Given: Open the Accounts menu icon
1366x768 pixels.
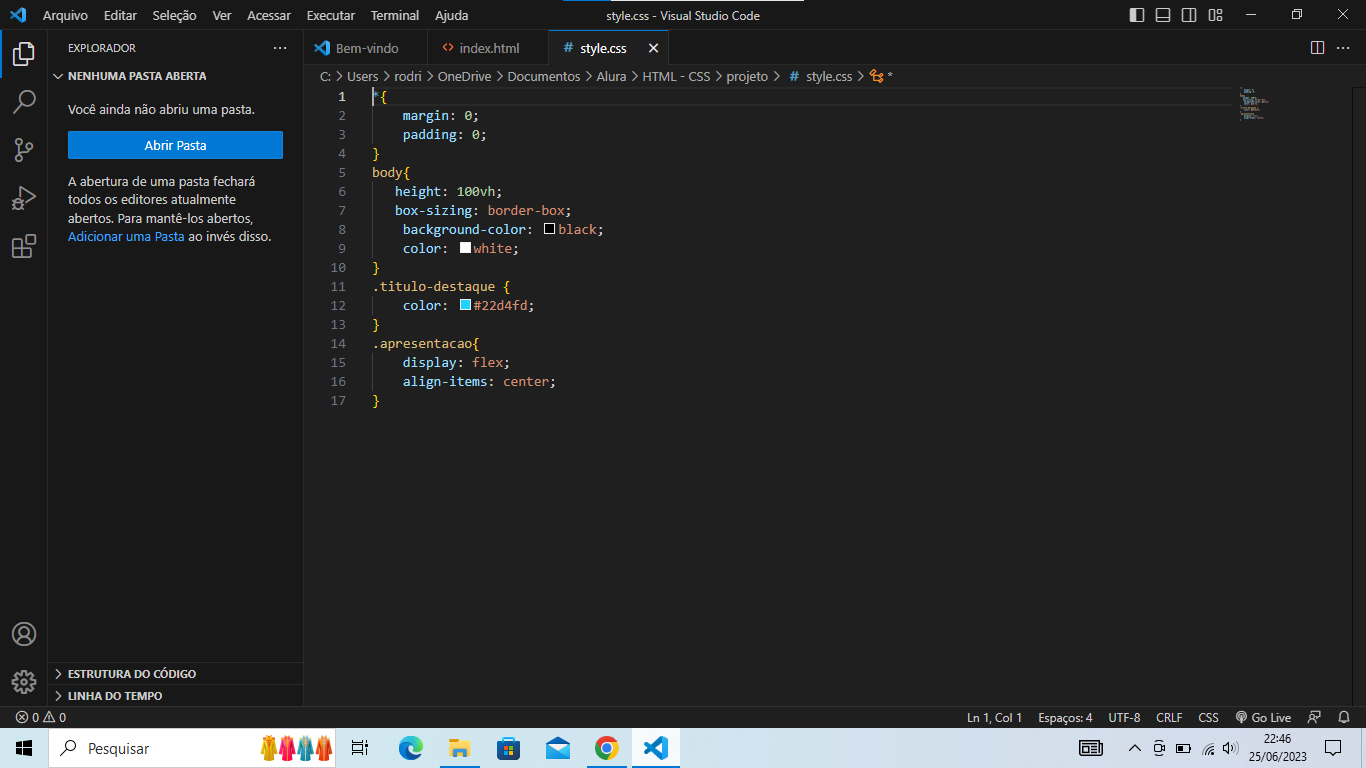Looking at the screenshot, I should point(24,634).
